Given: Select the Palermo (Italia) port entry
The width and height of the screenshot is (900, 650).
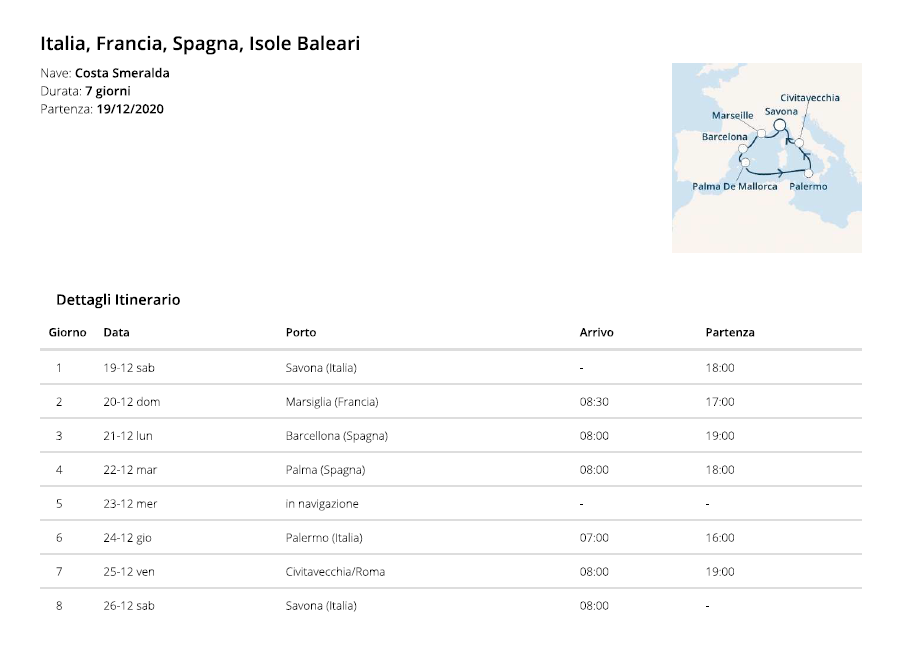Looking at the screenshot, I should [324, 538].
